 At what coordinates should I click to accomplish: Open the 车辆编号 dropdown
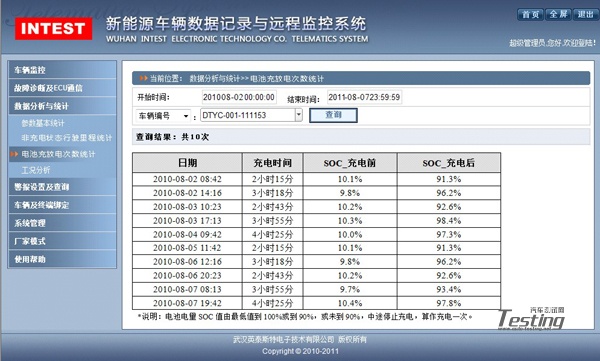[163, 116]
